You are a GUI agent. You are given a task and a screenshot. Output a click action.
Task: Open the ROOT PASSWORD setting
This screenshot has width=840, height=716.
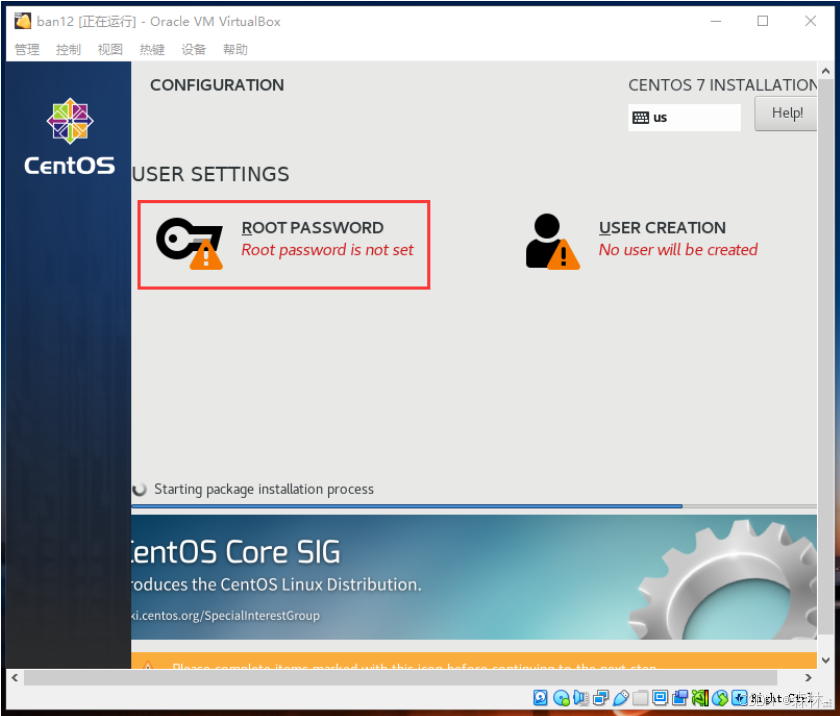pyautogui.click(x=284, y=245)
